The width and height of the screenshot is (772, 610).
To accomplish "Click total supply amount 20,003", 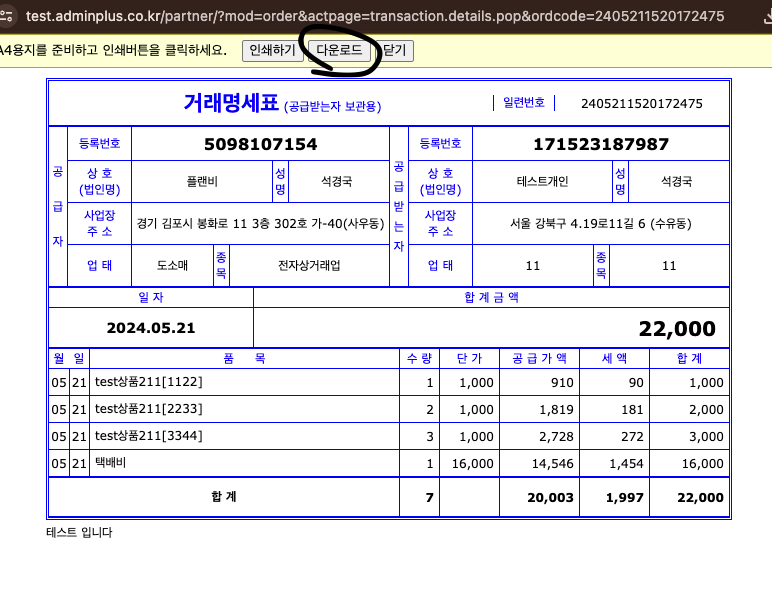I will coord(550,498).
